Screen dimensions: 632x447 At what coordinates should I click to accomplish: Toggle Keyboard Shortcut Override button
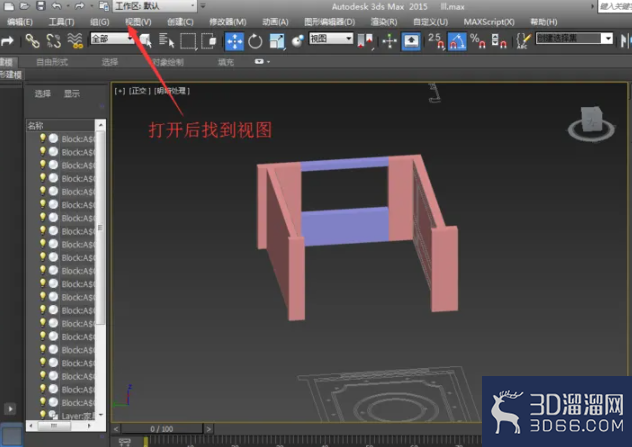pos(411,41)
